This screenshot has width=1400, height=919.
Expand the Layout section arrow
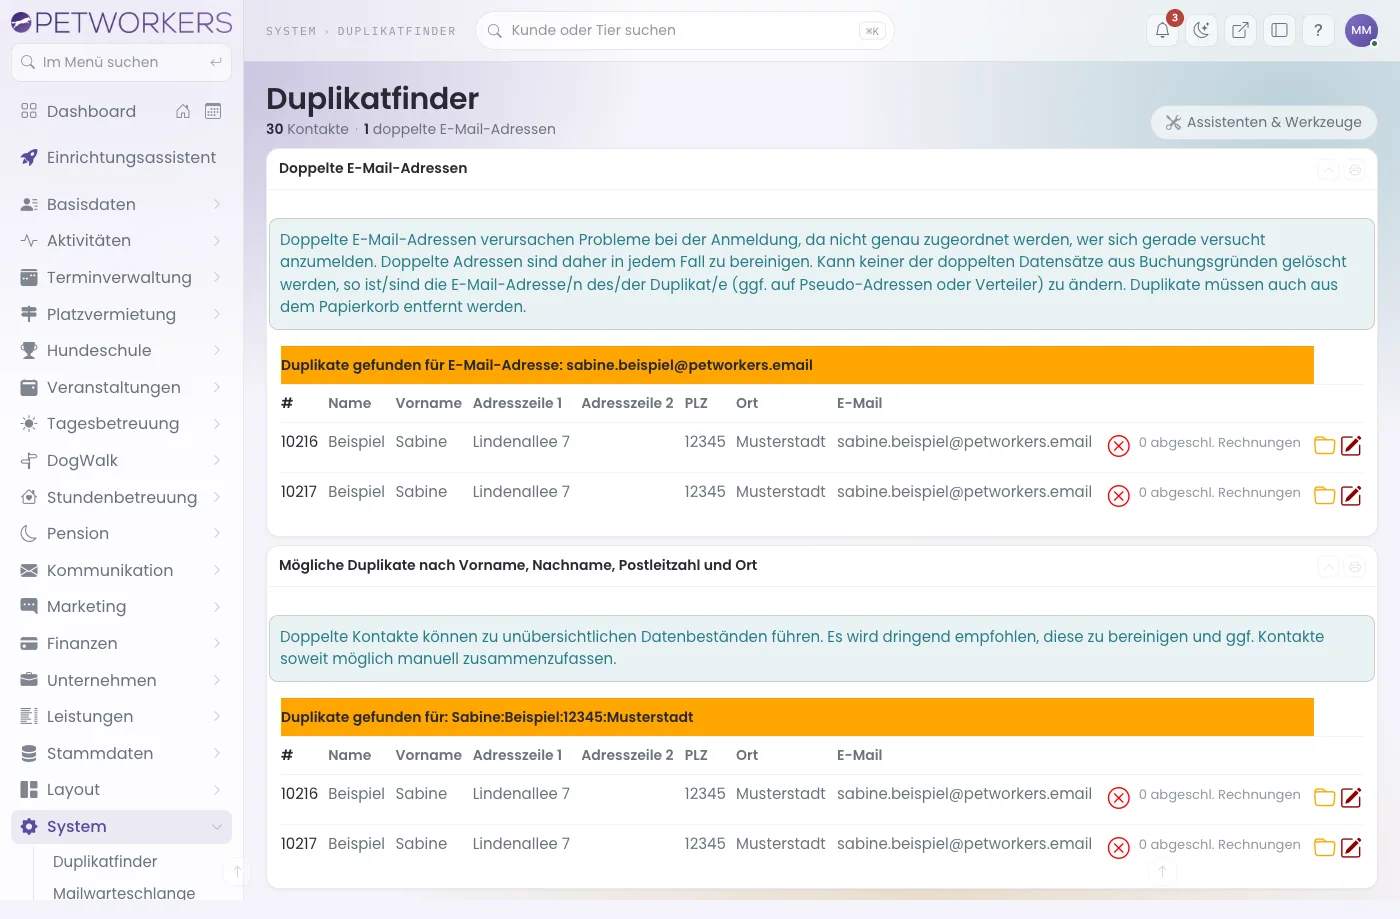click(217, 789)
